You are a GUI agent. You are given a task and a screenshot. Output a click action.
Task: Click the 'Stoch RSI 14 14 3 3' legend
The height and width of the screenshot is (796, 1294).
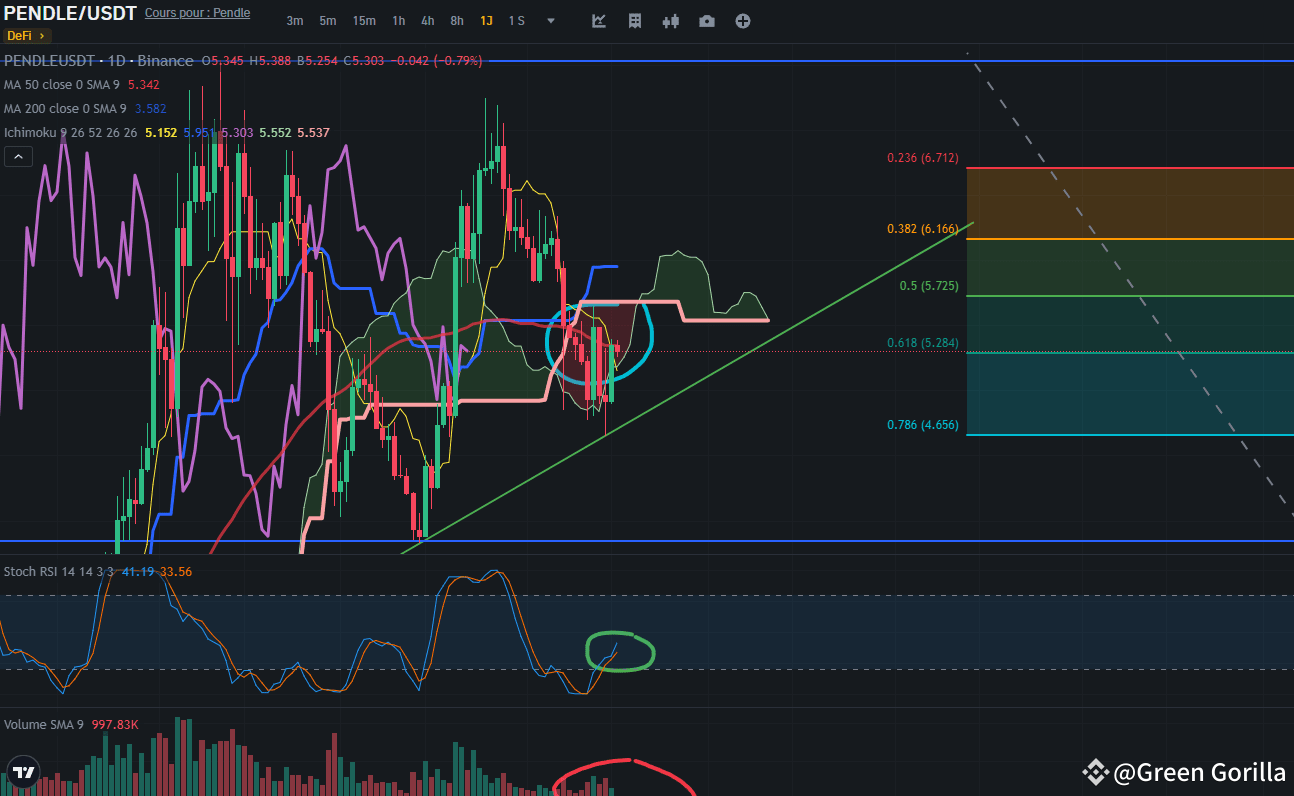59,572
